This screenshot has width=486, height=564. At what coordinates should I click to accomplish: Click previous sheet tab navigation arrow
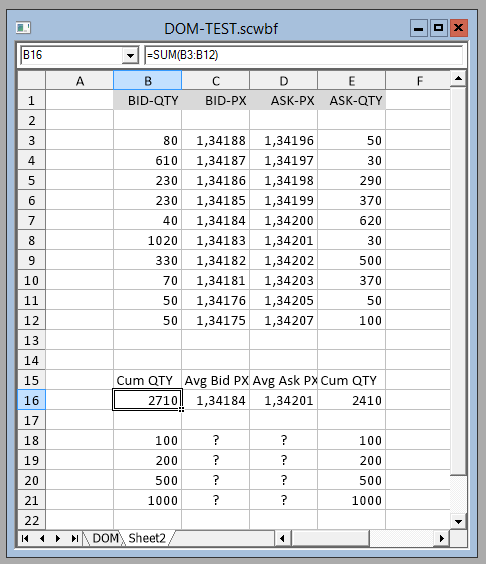(42, 538)
